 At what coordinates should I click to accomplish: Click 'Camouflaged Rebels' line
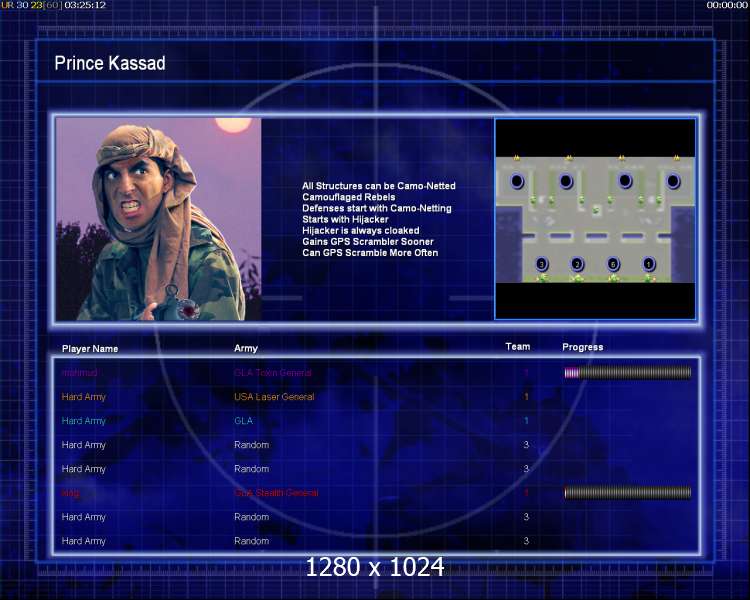coord(349,197)
